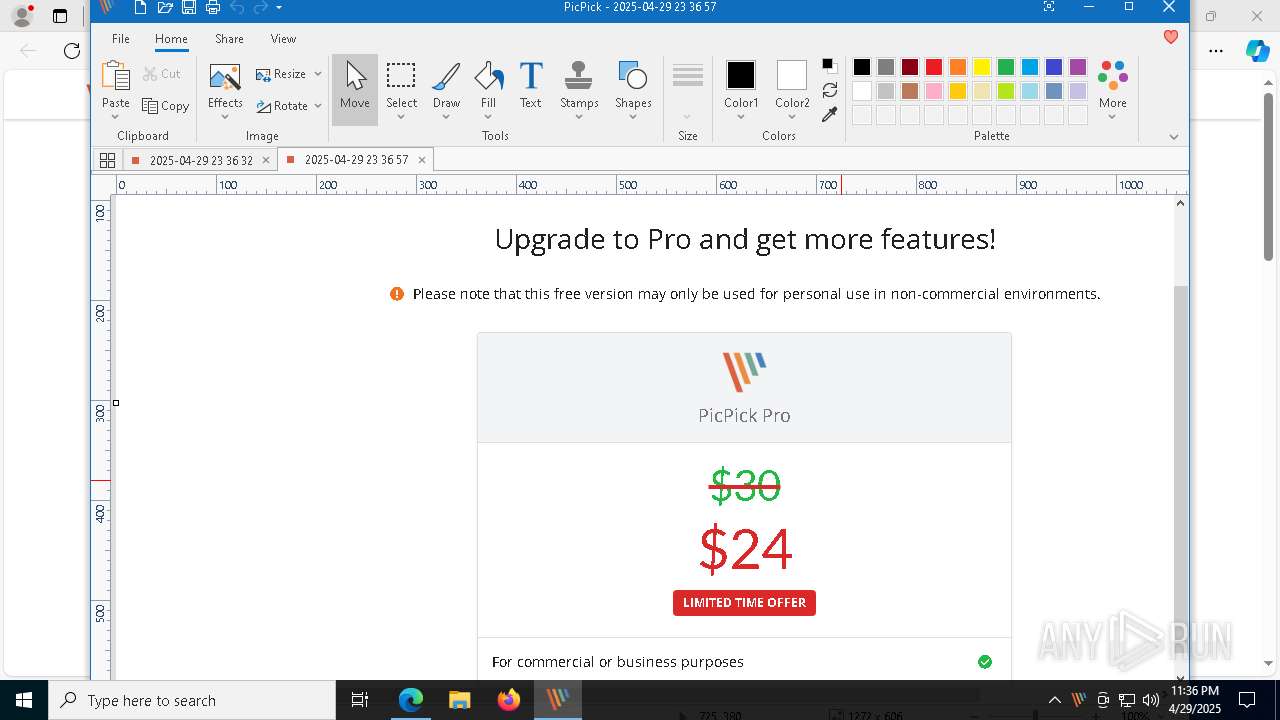This screenshot has height=720, width=1280.
Task: Pick the pink palette color
Action: coord(934,91)
